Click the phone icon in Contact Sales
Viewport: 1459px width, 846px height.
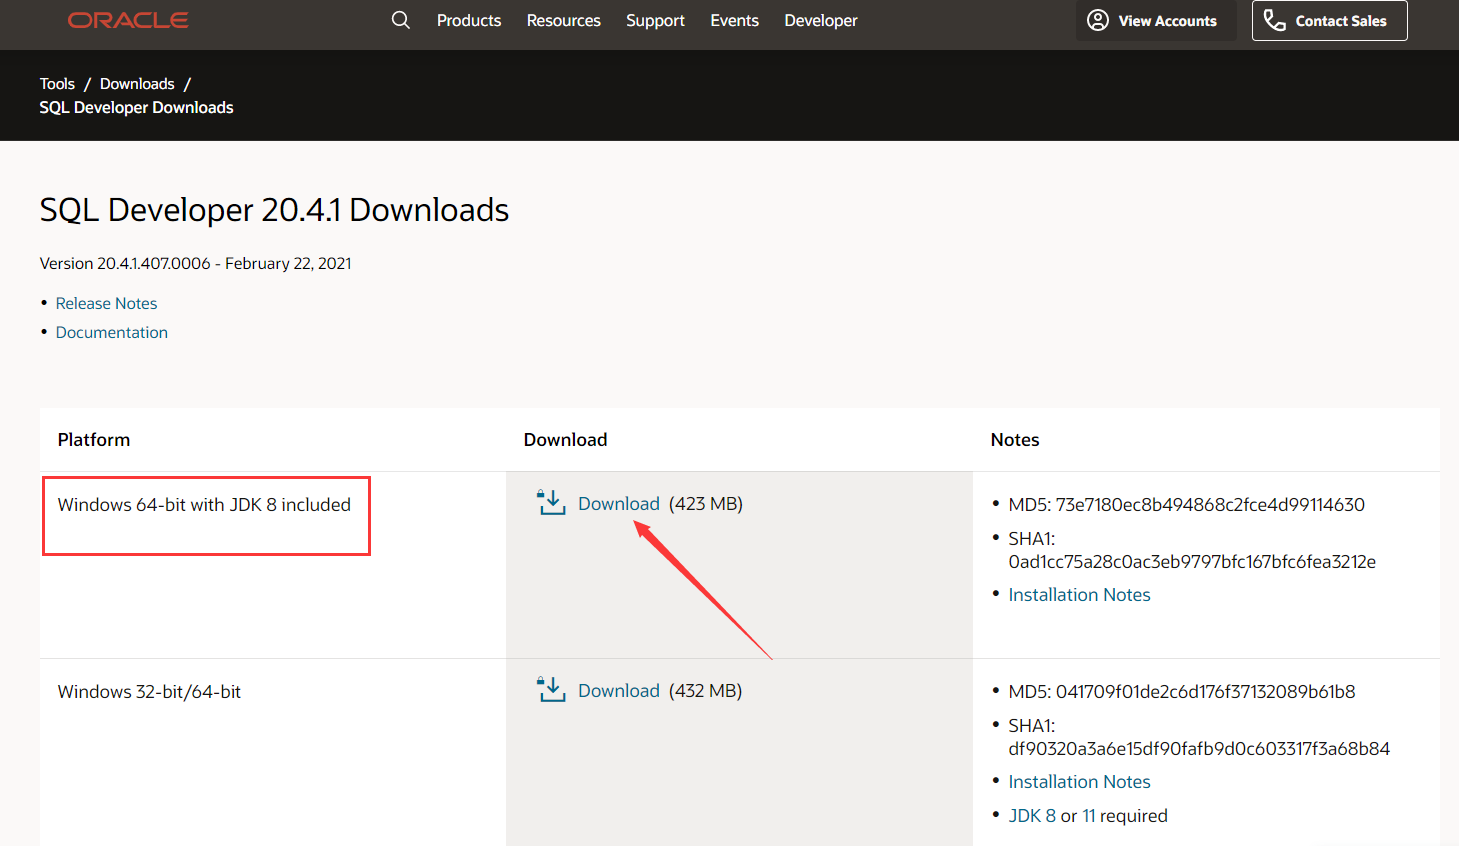click(x=1274, y=20)
